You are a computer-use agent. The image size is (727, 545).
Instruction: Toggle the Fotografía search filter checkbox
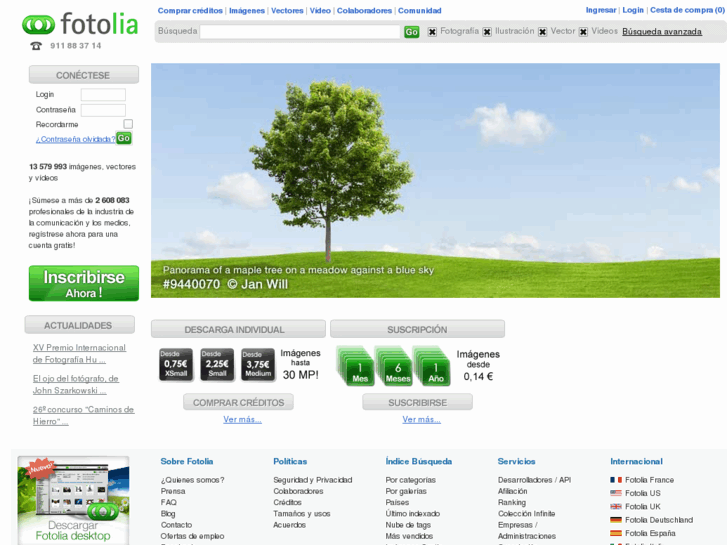(x=432, y=32)
